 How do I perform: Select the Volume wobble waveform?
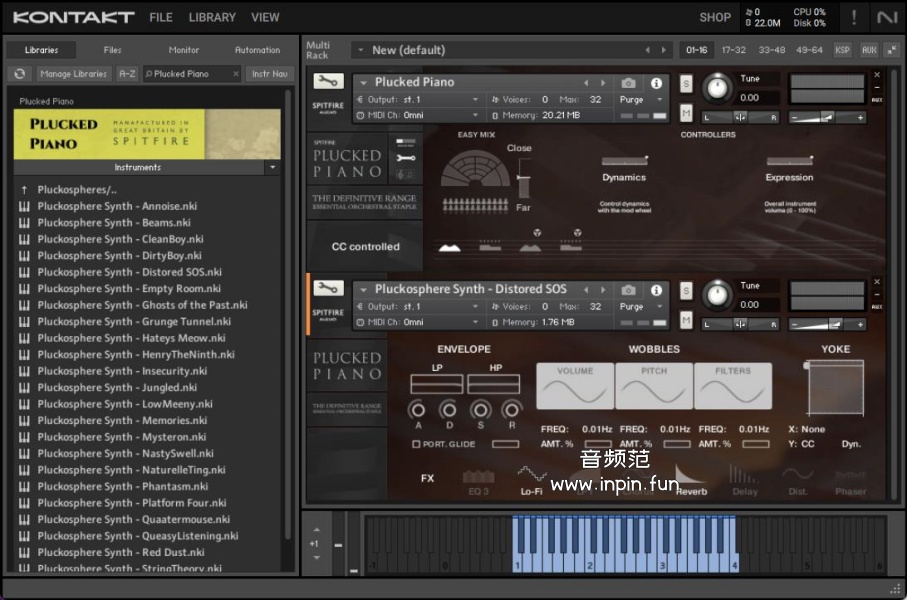575,386
